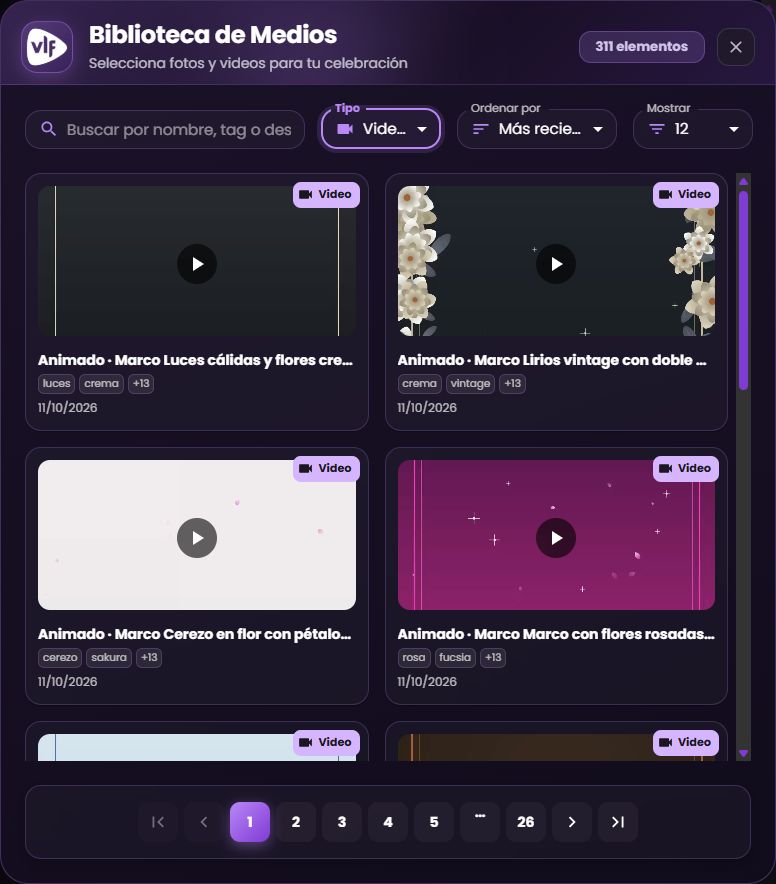Click Video badge on Luces cálidas card
Image resolution: width=776 pixels, height=884 pixels.
point(326,195)
